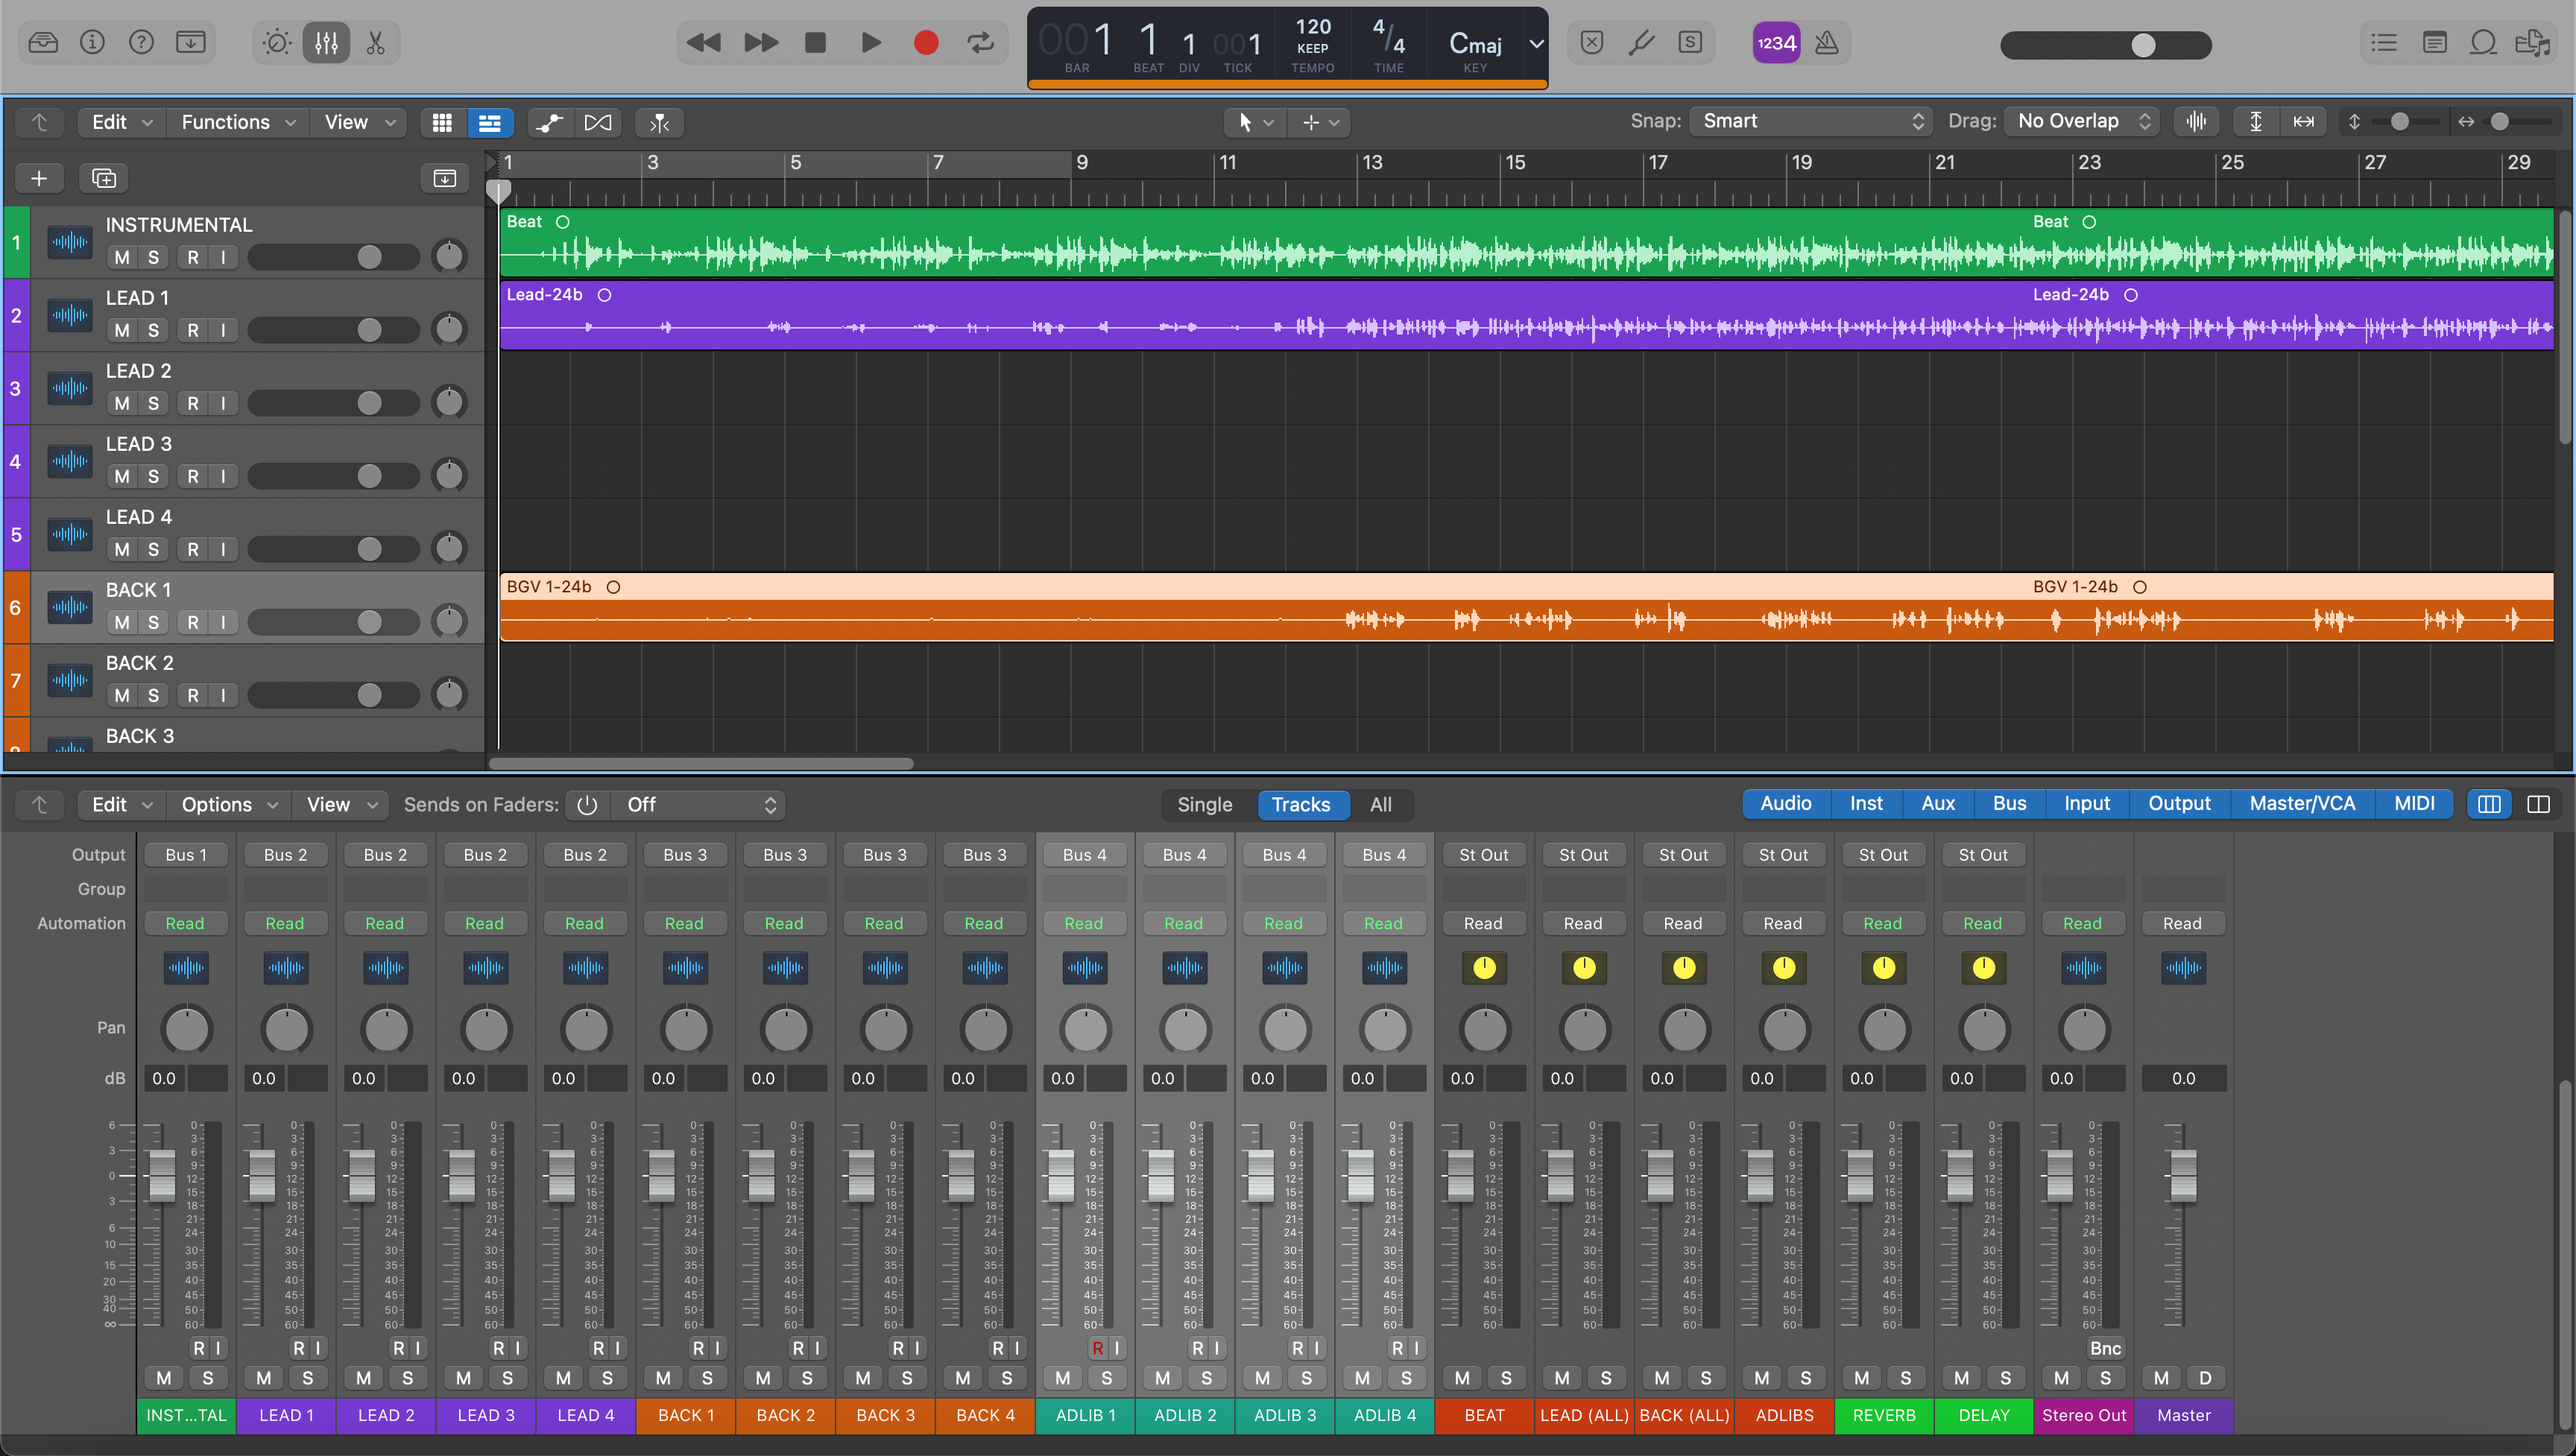Switch to the All tab in the mixer
The image size is (2576, 1456).
1382,805
